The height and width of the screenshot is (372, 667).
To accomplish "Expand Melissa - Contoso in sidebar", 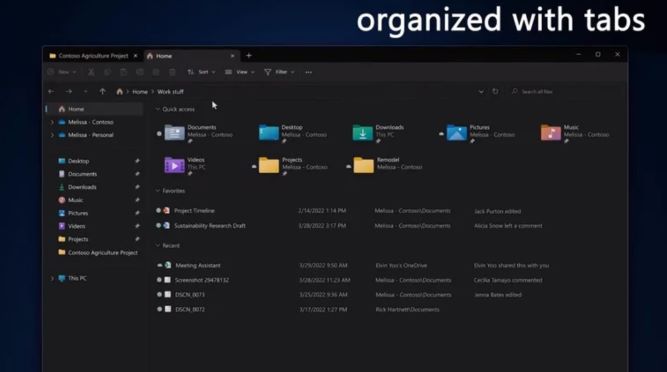I will tap(52, 122).
